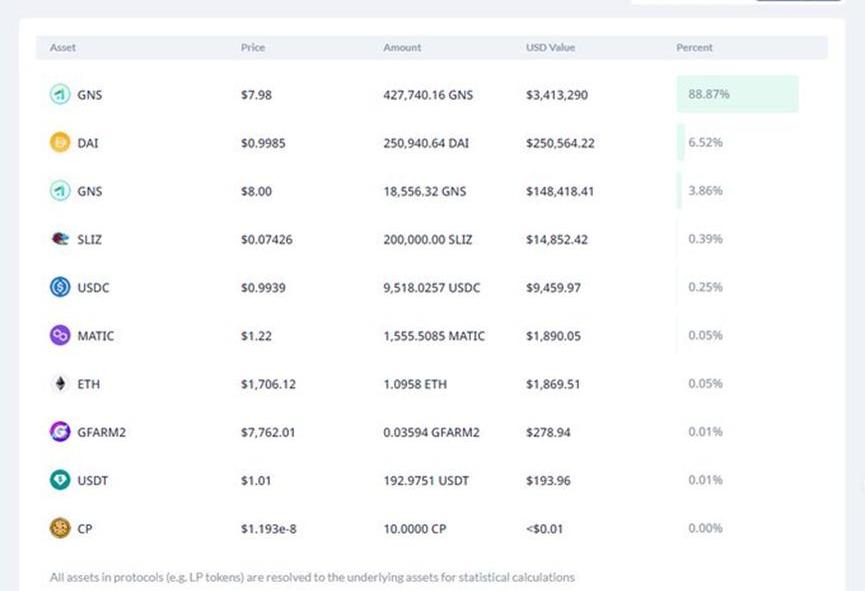This screenshot has height=591, width=865.
Task: Select the ETH asset name
Action: pos(89,384)
